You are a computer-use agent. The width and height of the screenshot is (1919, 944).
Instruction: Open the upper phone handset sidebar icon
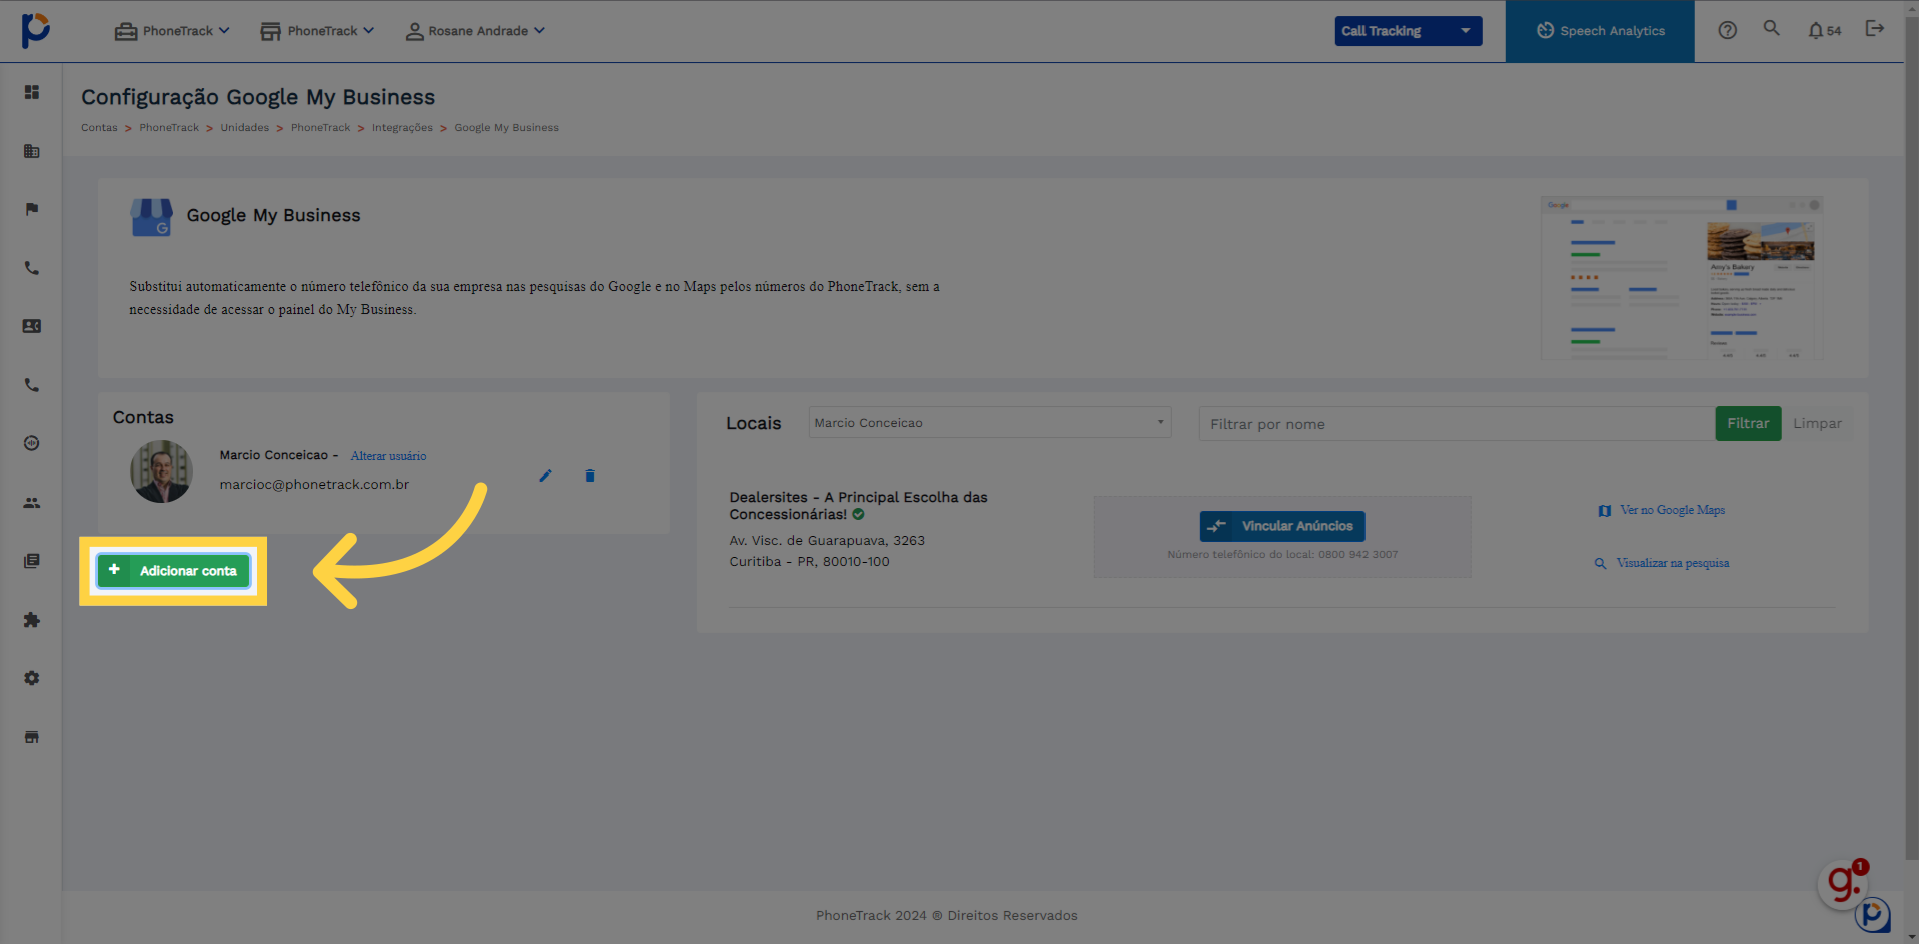coord(32,268)
